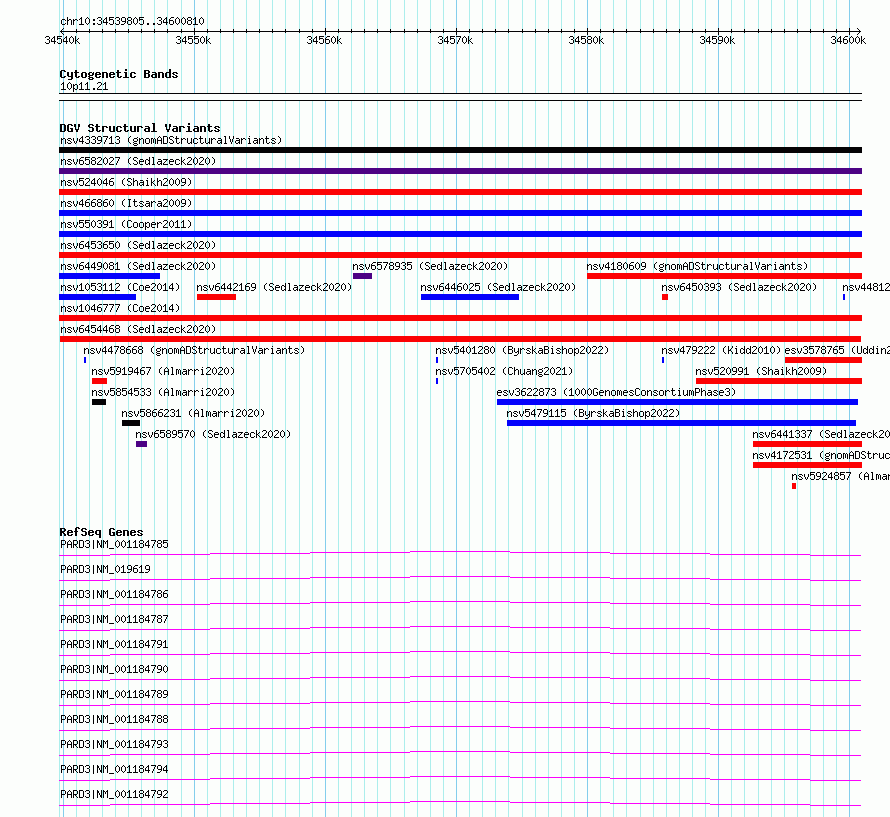This screenshot has width=890, height=817.
Task: Click the nsv6454468 (Sedlazeck2020) label
Action: [x=138, y=329]
